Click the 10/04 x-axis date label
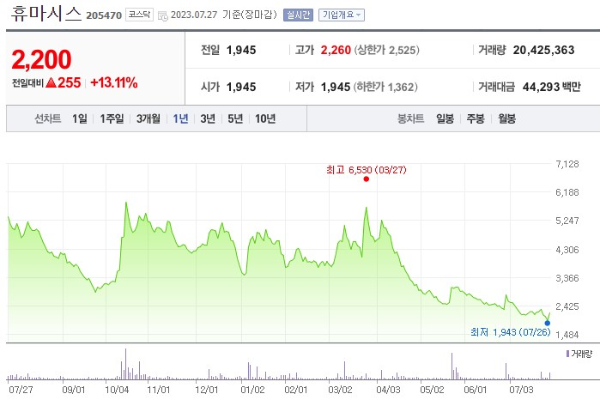600x410 pixels. 117,390
